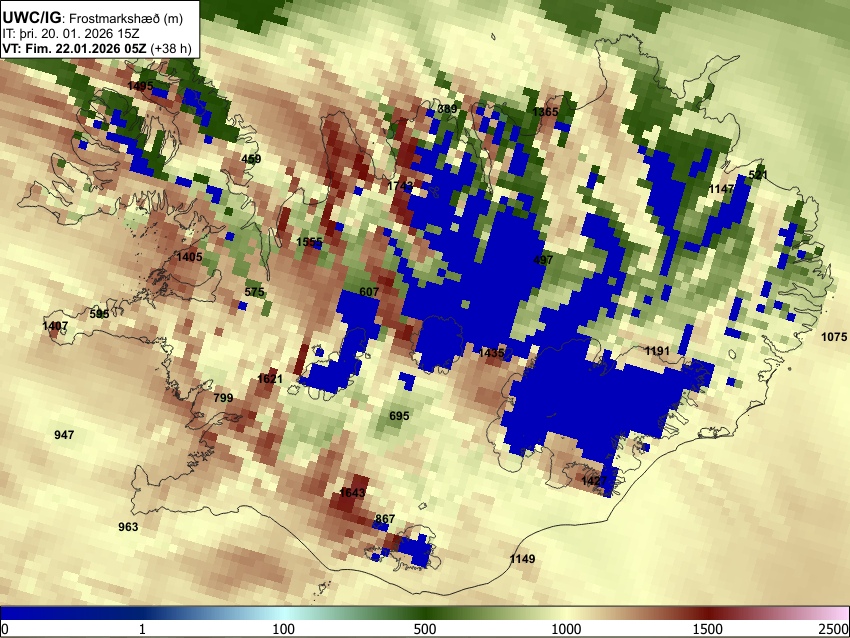Click the colorbar tick label 1500
The width and height of the screenshot is (850, 638).
tap(708, 629)
